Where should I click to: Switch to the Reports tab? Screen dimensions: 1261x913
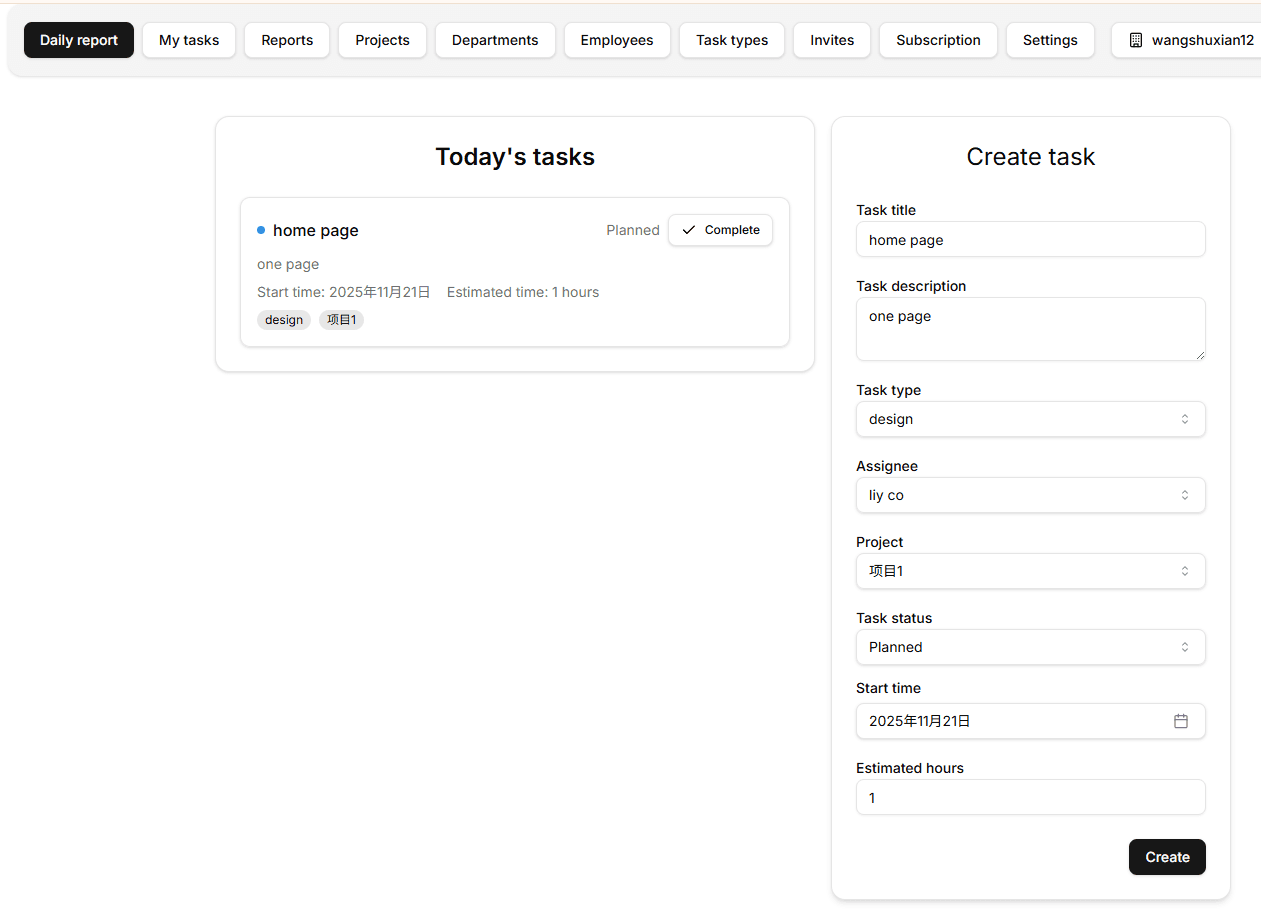pos(287,40)
